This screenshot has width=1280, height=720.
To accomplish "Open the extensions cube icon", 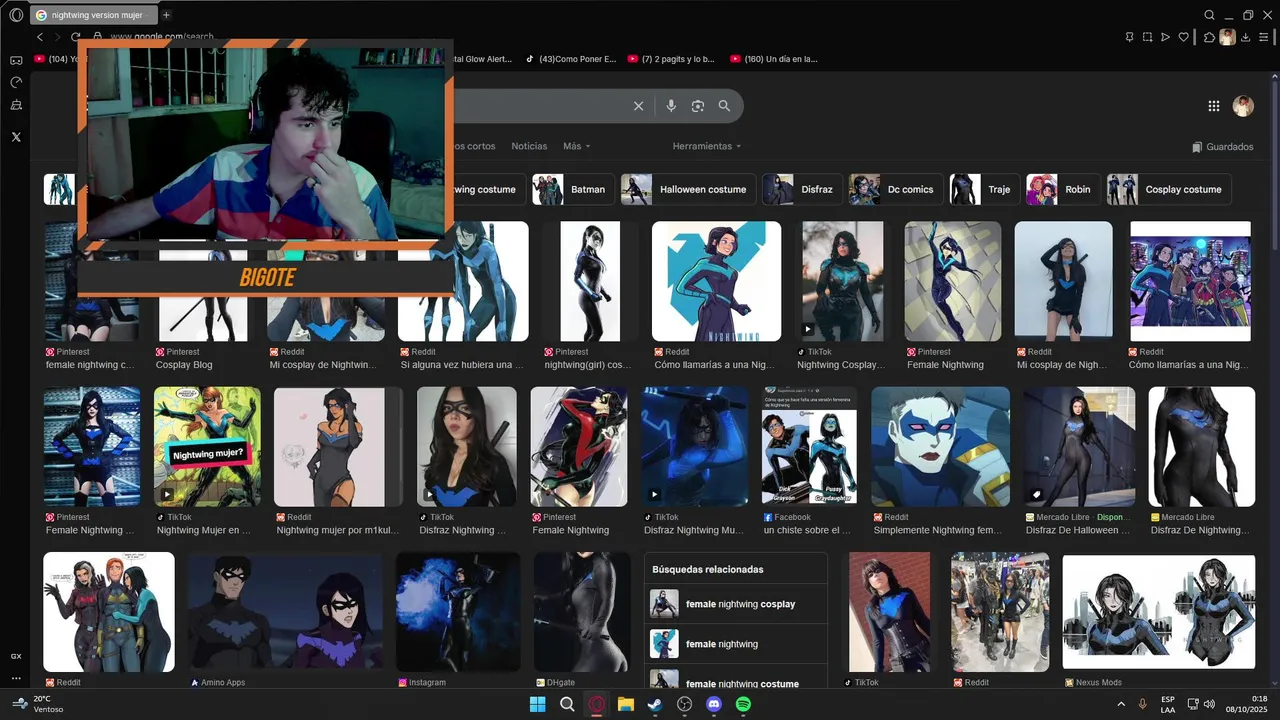I will pos(1209,37).
